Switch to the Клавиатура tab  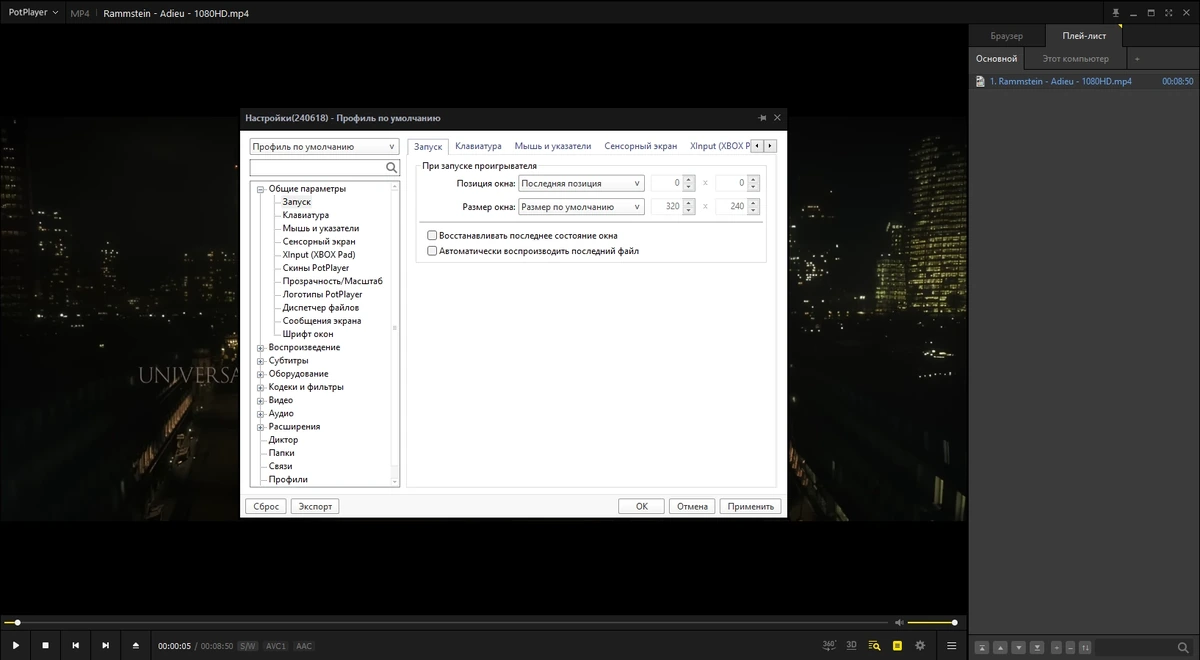tap(478, 146)
